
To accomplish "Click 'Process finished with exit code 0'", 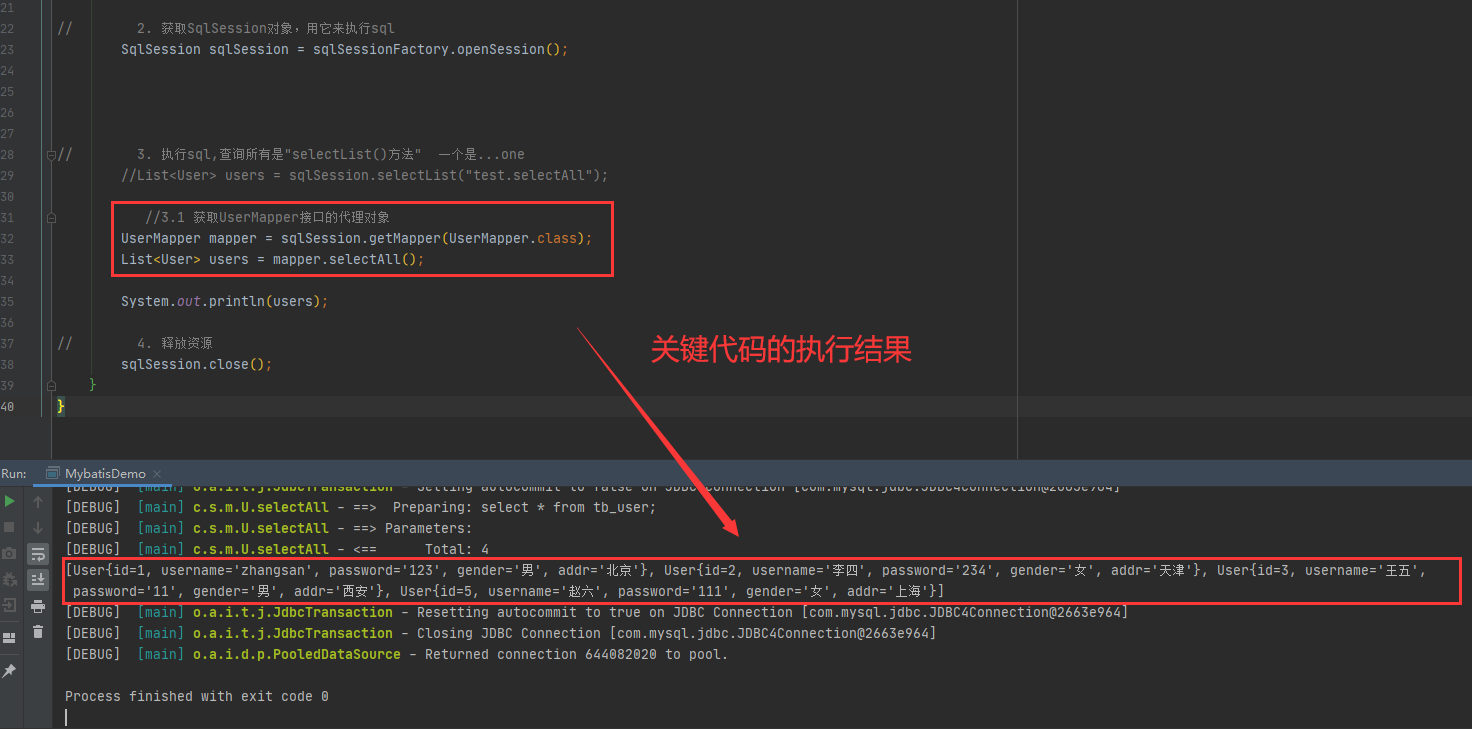I will [197, 696].
